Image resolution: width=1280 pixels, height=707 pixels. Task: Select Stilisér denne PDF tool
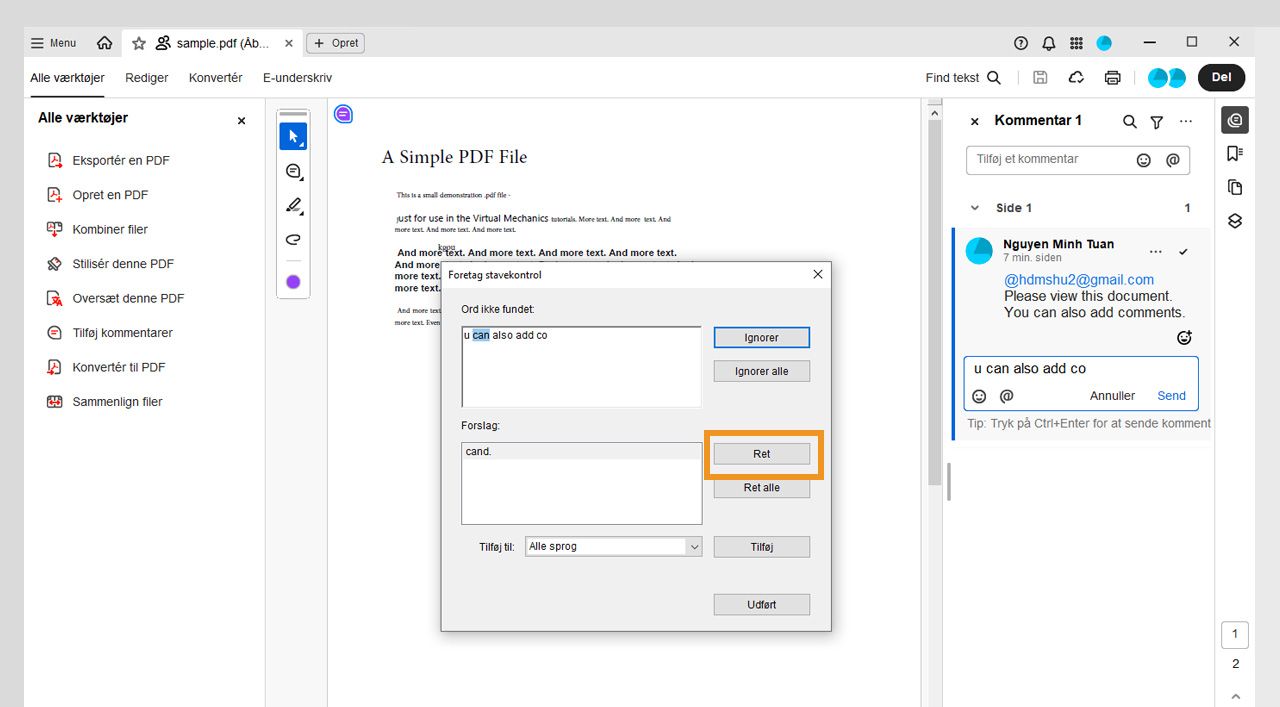click(x=111, y=264)
